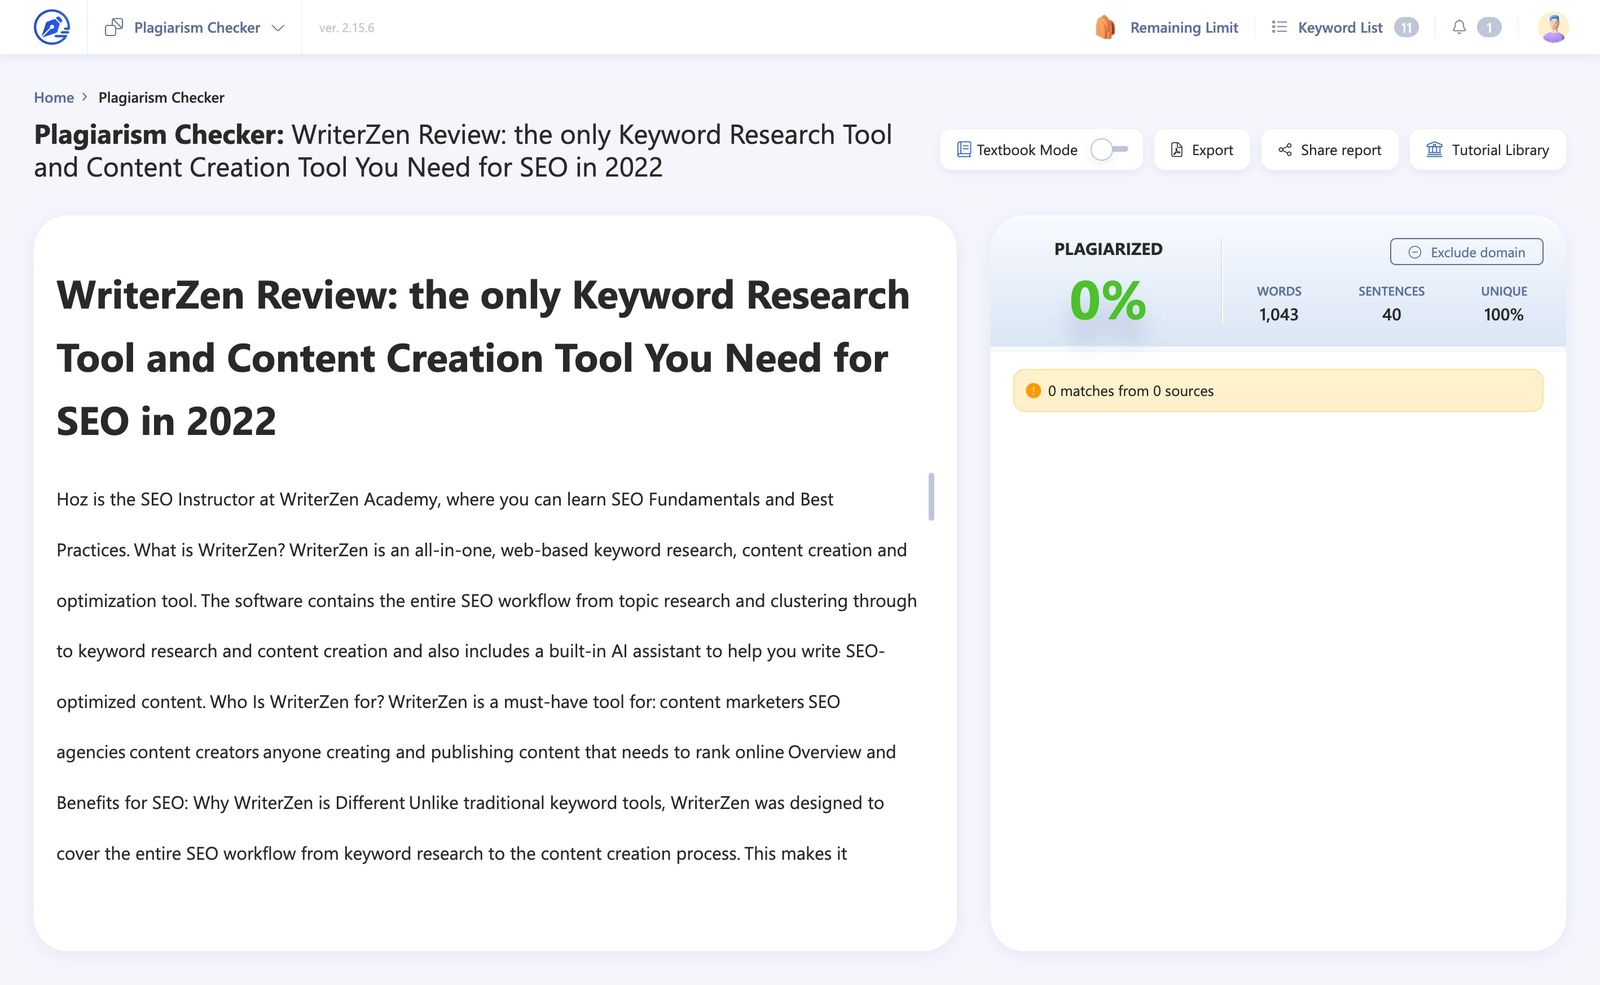Click the 'Plagiarism Checker:' page title
Screen dimensions: 1600x985
159,134
